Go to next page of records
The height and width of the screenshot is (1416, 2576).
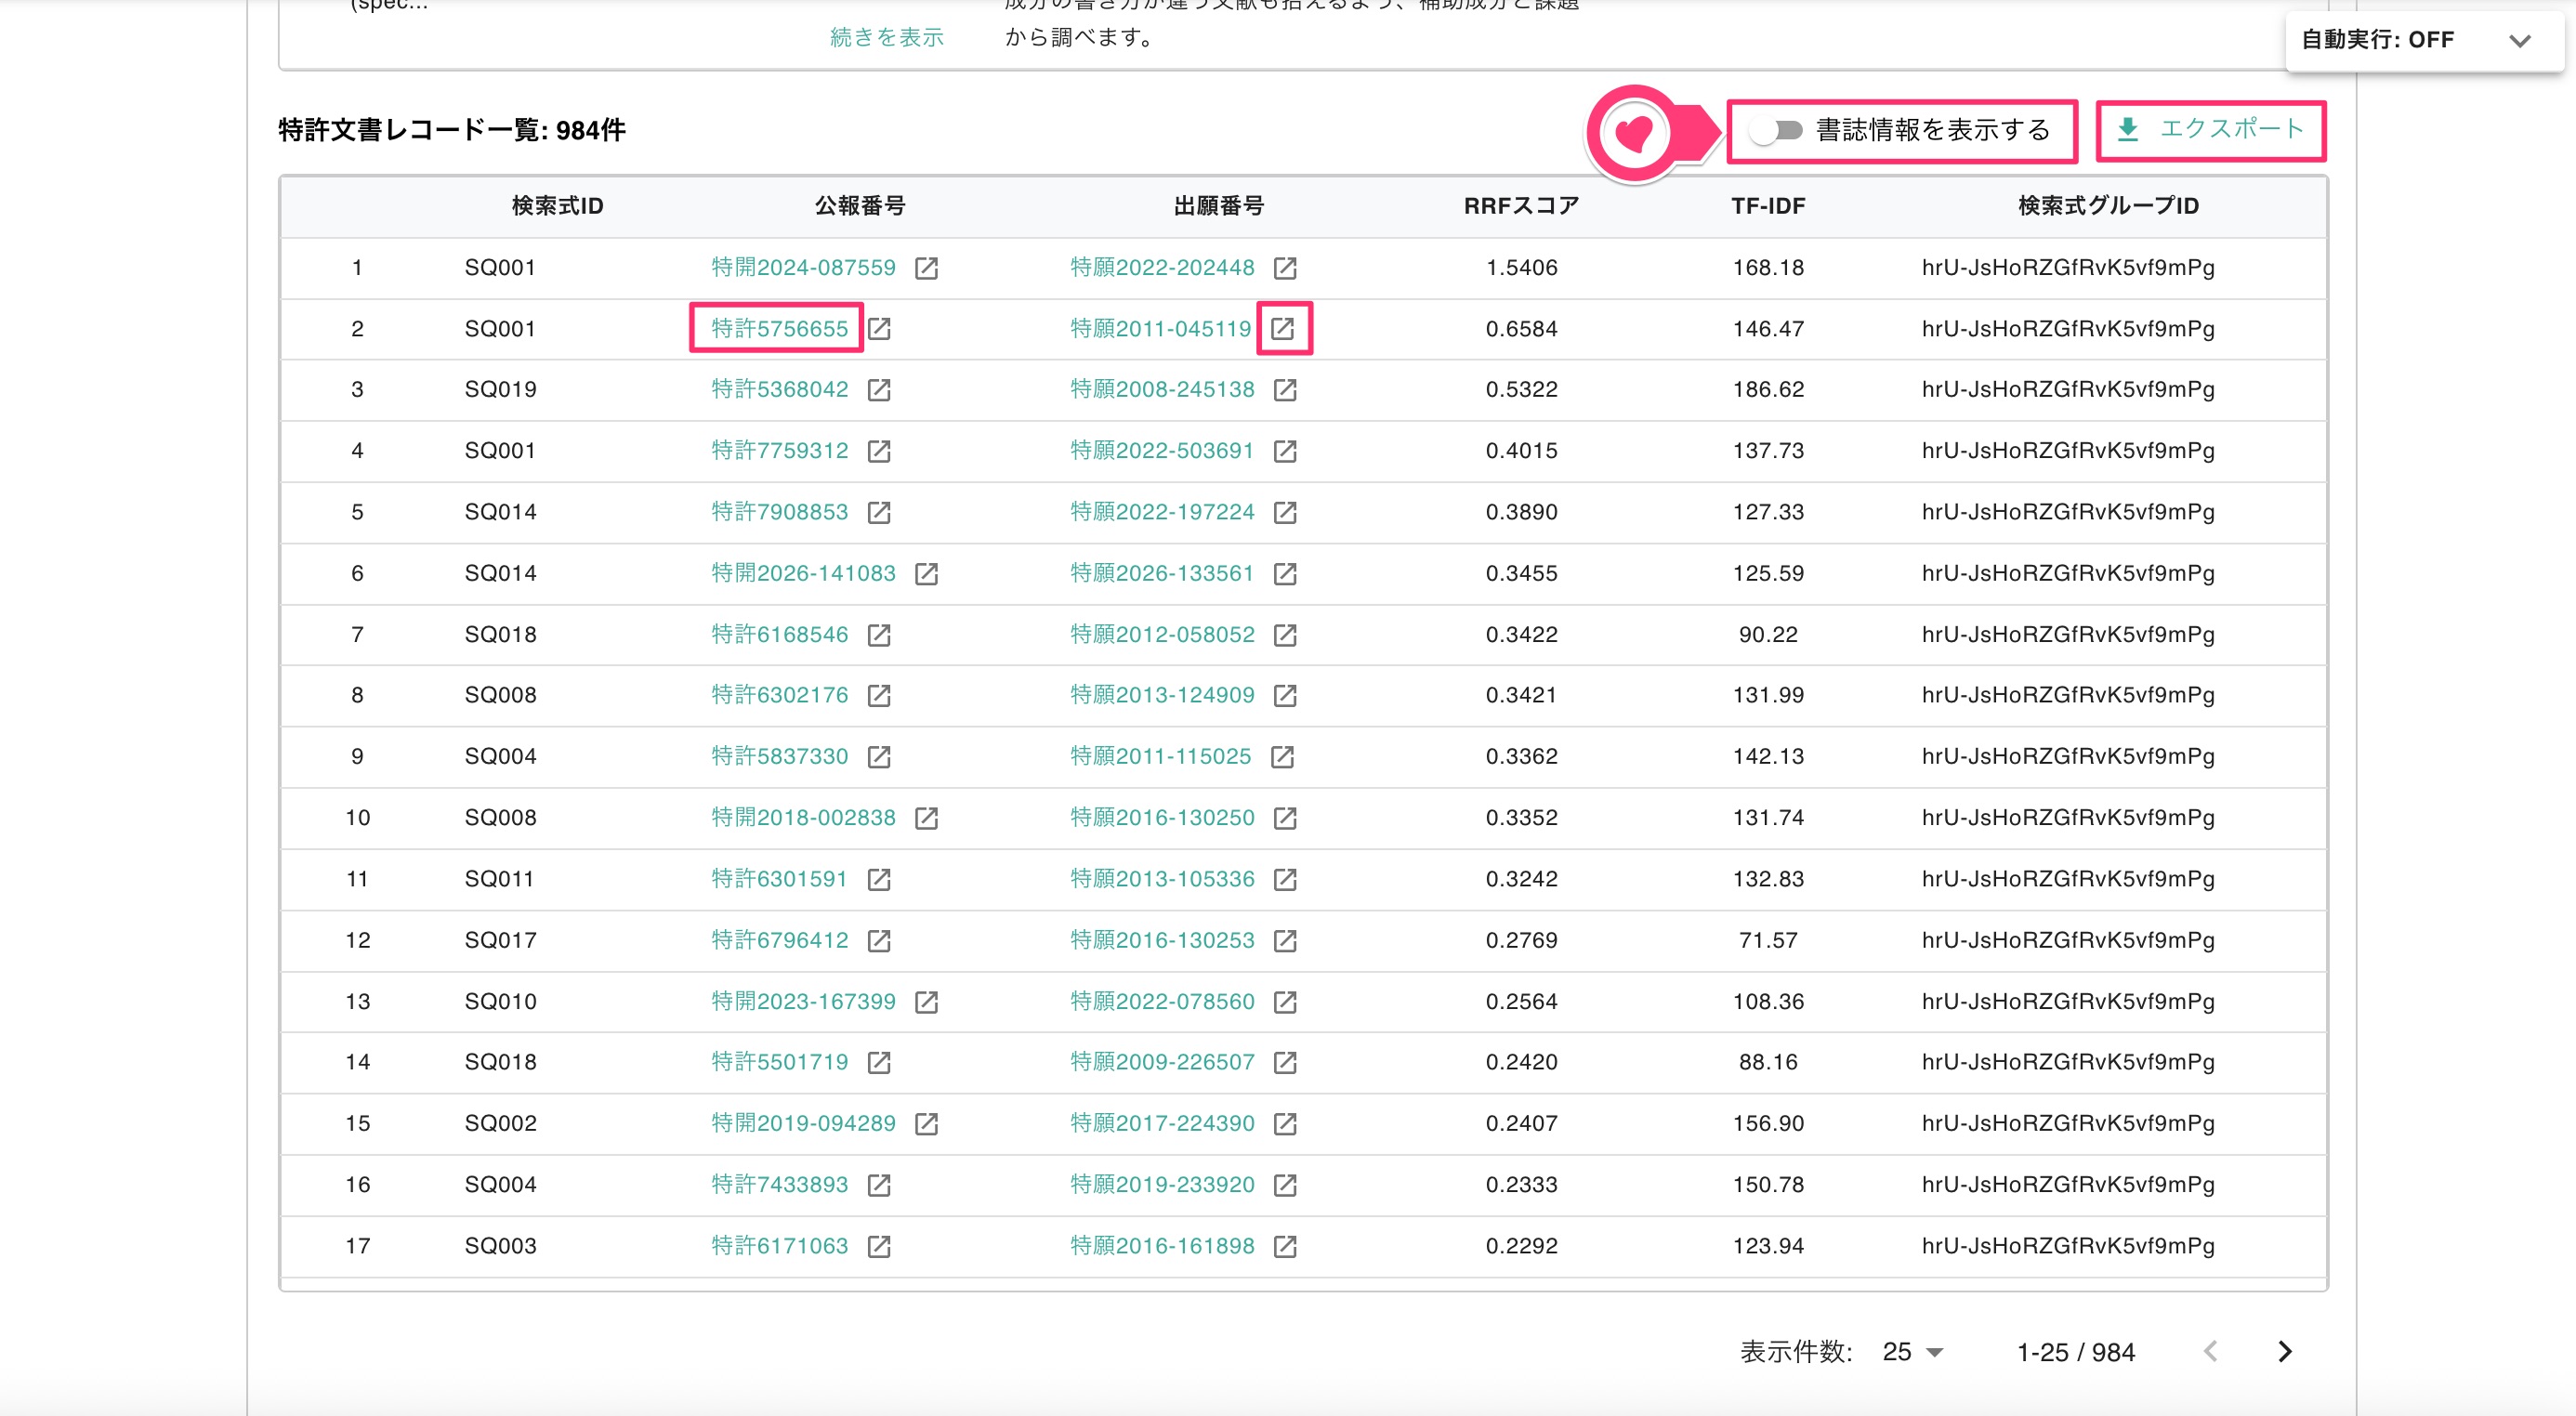click(x=2285, y=1352)
